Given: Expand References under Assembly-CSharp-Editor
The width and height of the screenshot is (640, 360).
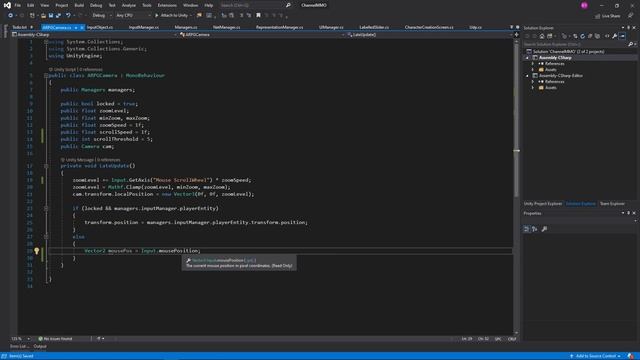Looking at the screenshot, I should click(x=533, y=82).
